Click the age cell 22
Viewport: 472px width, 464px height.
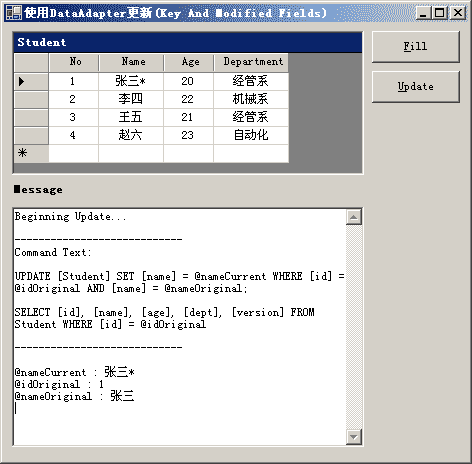coord(189,99)
